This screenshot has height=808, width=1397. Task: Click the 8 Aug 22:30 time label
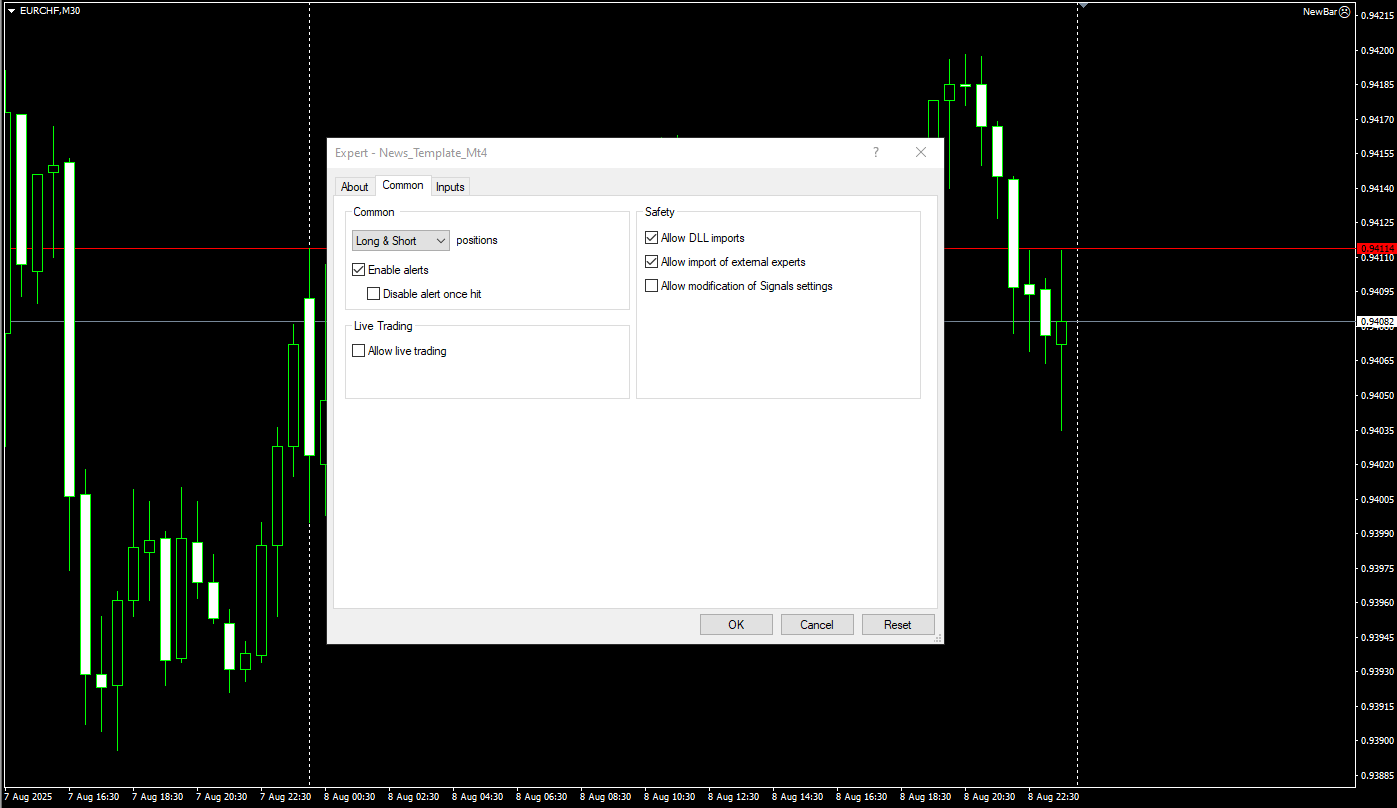pyautogui.click(x=1053, y=797)
